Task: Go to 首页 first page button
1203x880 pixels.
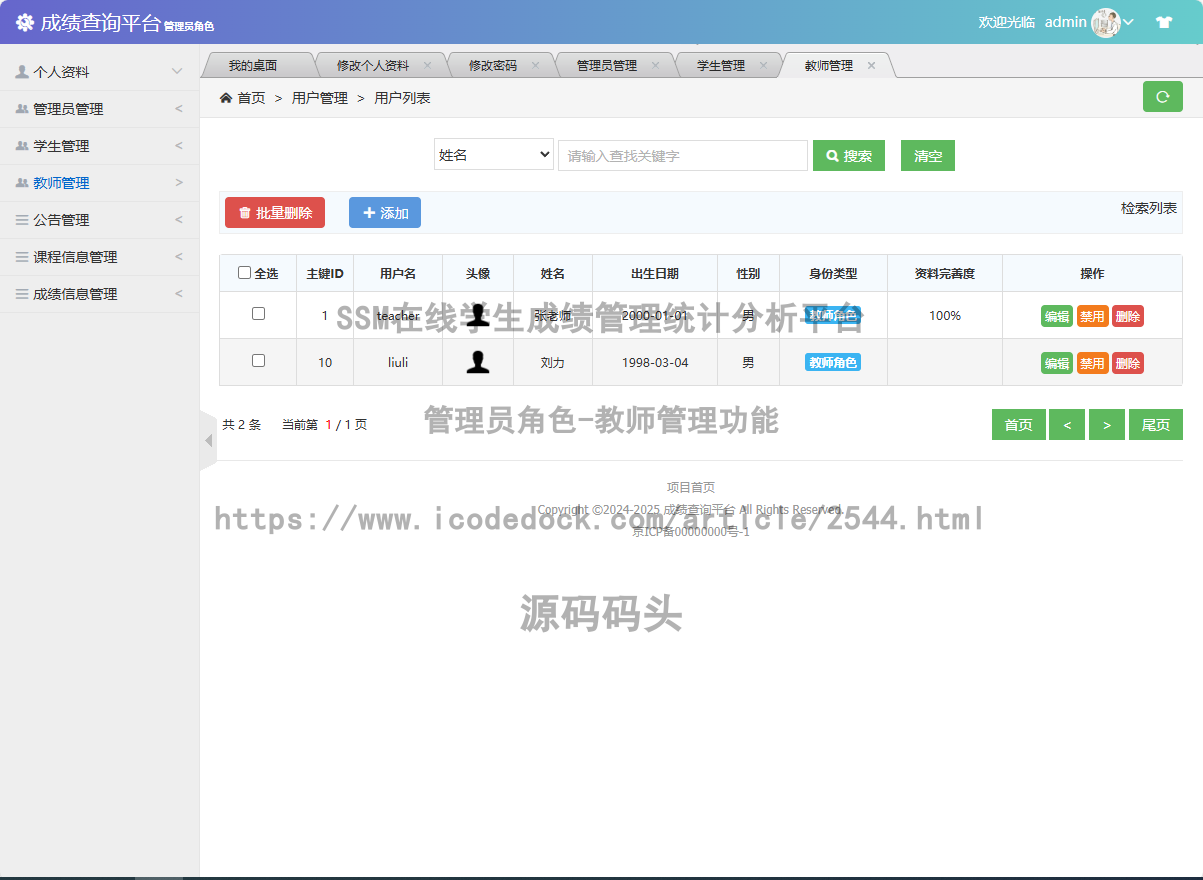Action: (1019, 425)
